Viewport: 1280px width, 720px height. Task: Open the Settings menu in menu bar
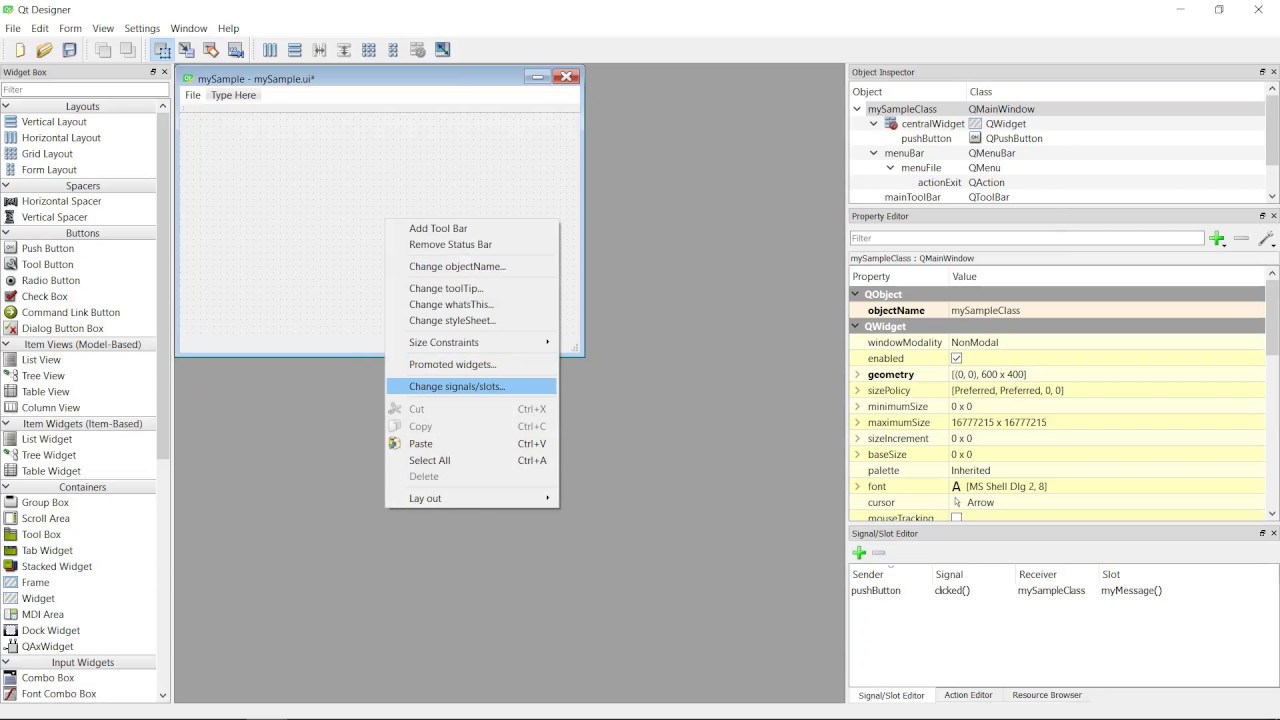(x=142, y=28)
